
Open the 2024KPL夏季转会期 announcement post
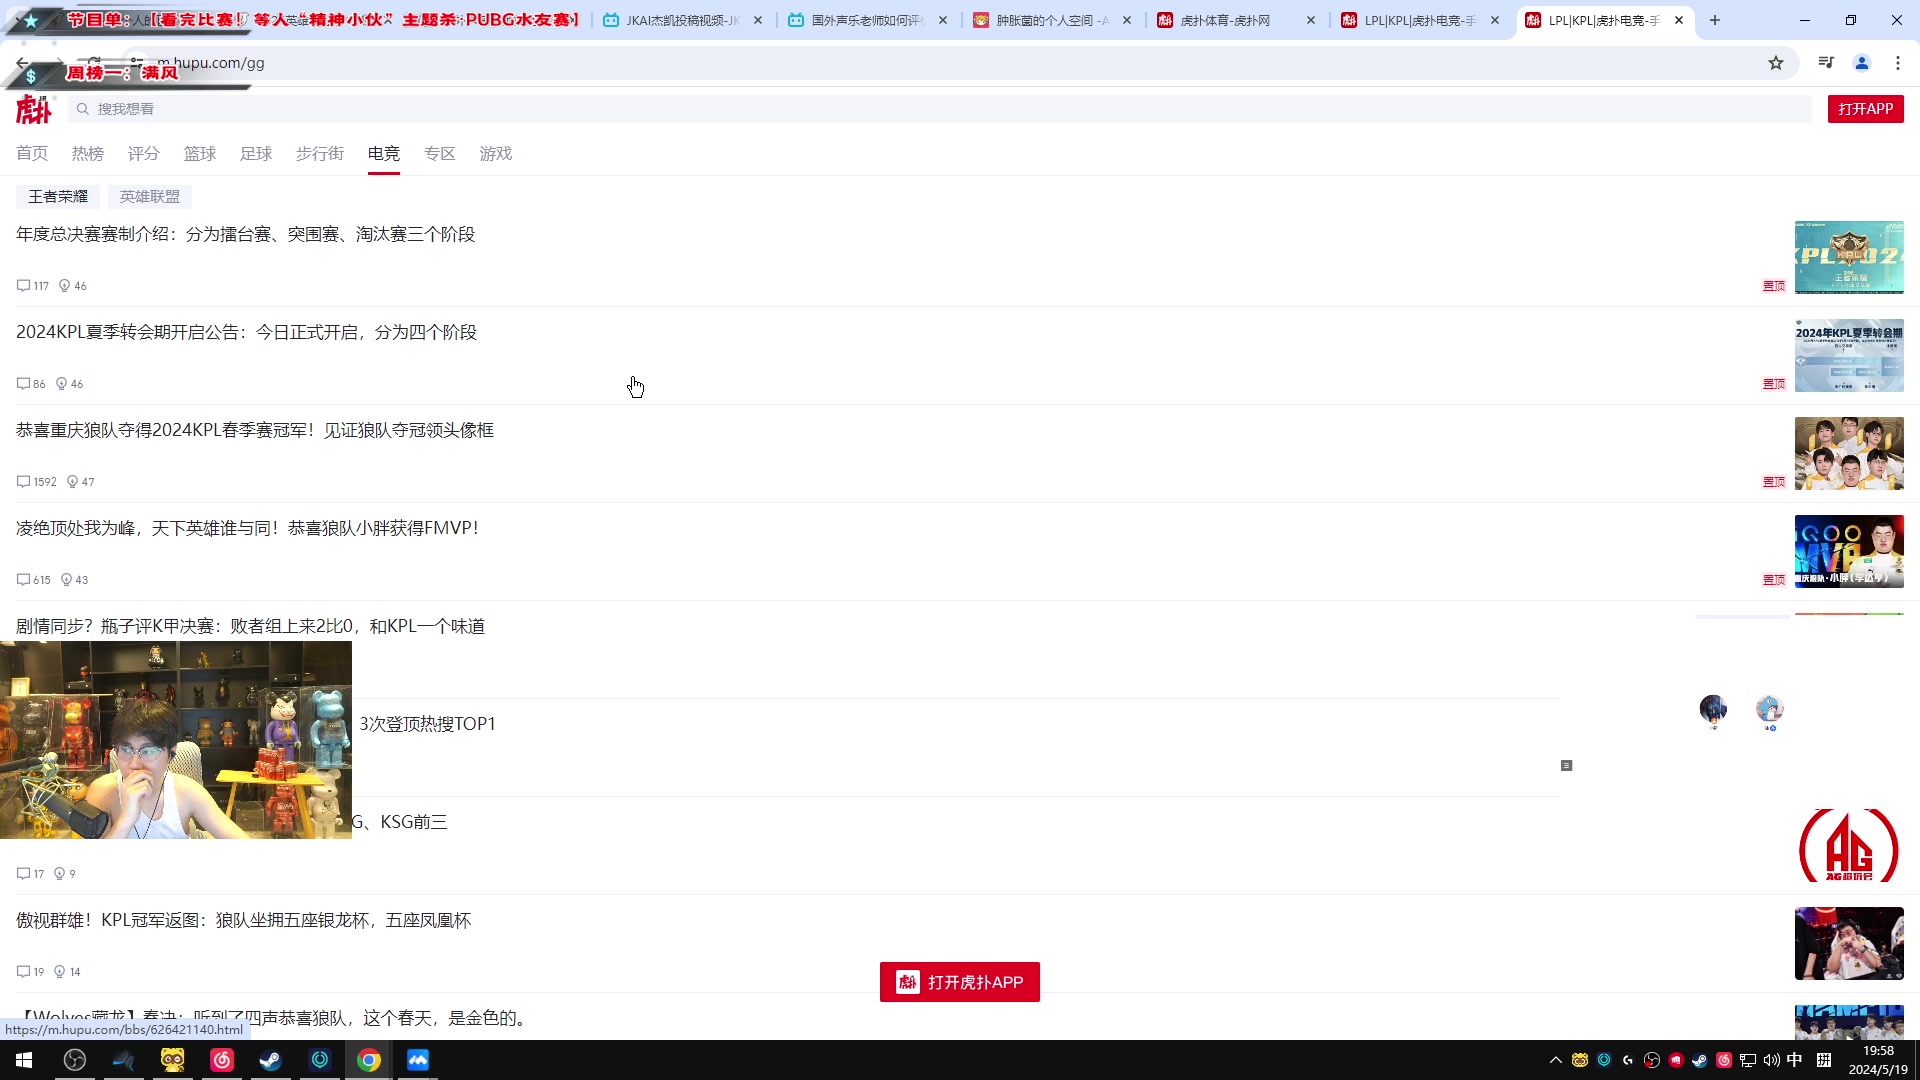tap(246, 332)
